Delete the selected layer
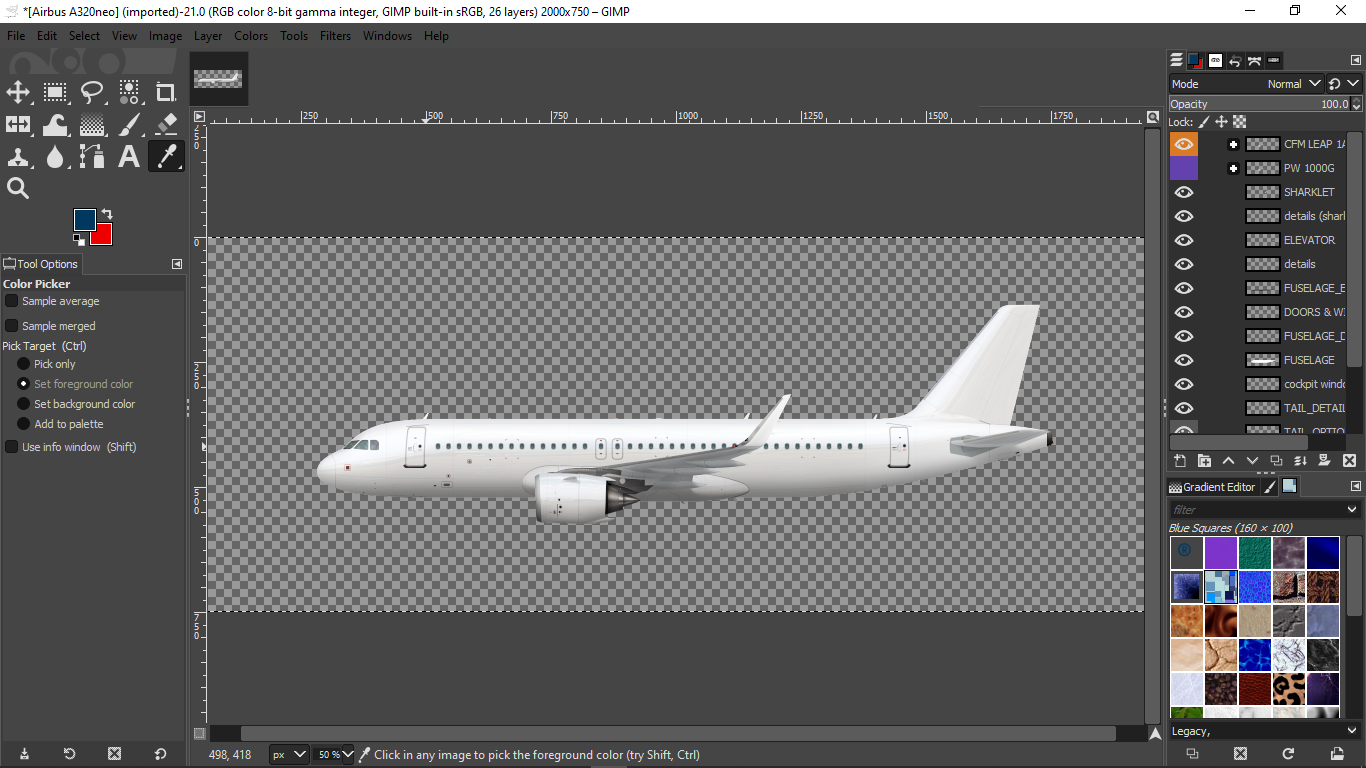 pyautogui.click(x=1349, y=461)
